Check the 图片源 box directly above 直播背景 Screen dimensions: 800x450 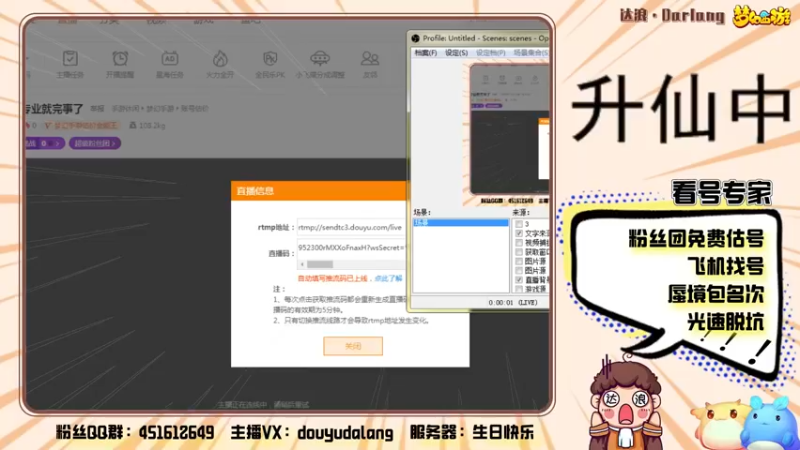tap(519, 270)
